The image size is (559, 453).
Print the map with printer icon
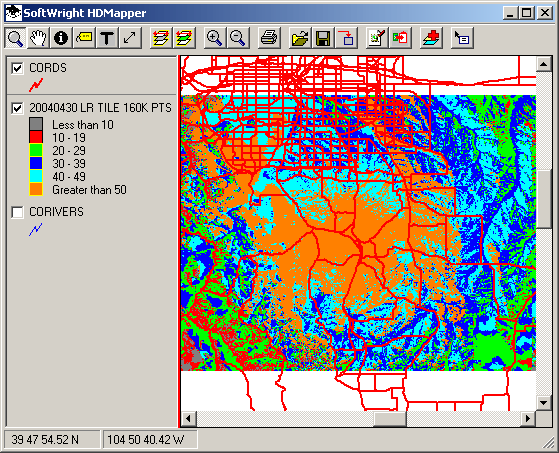coord(268,38)
